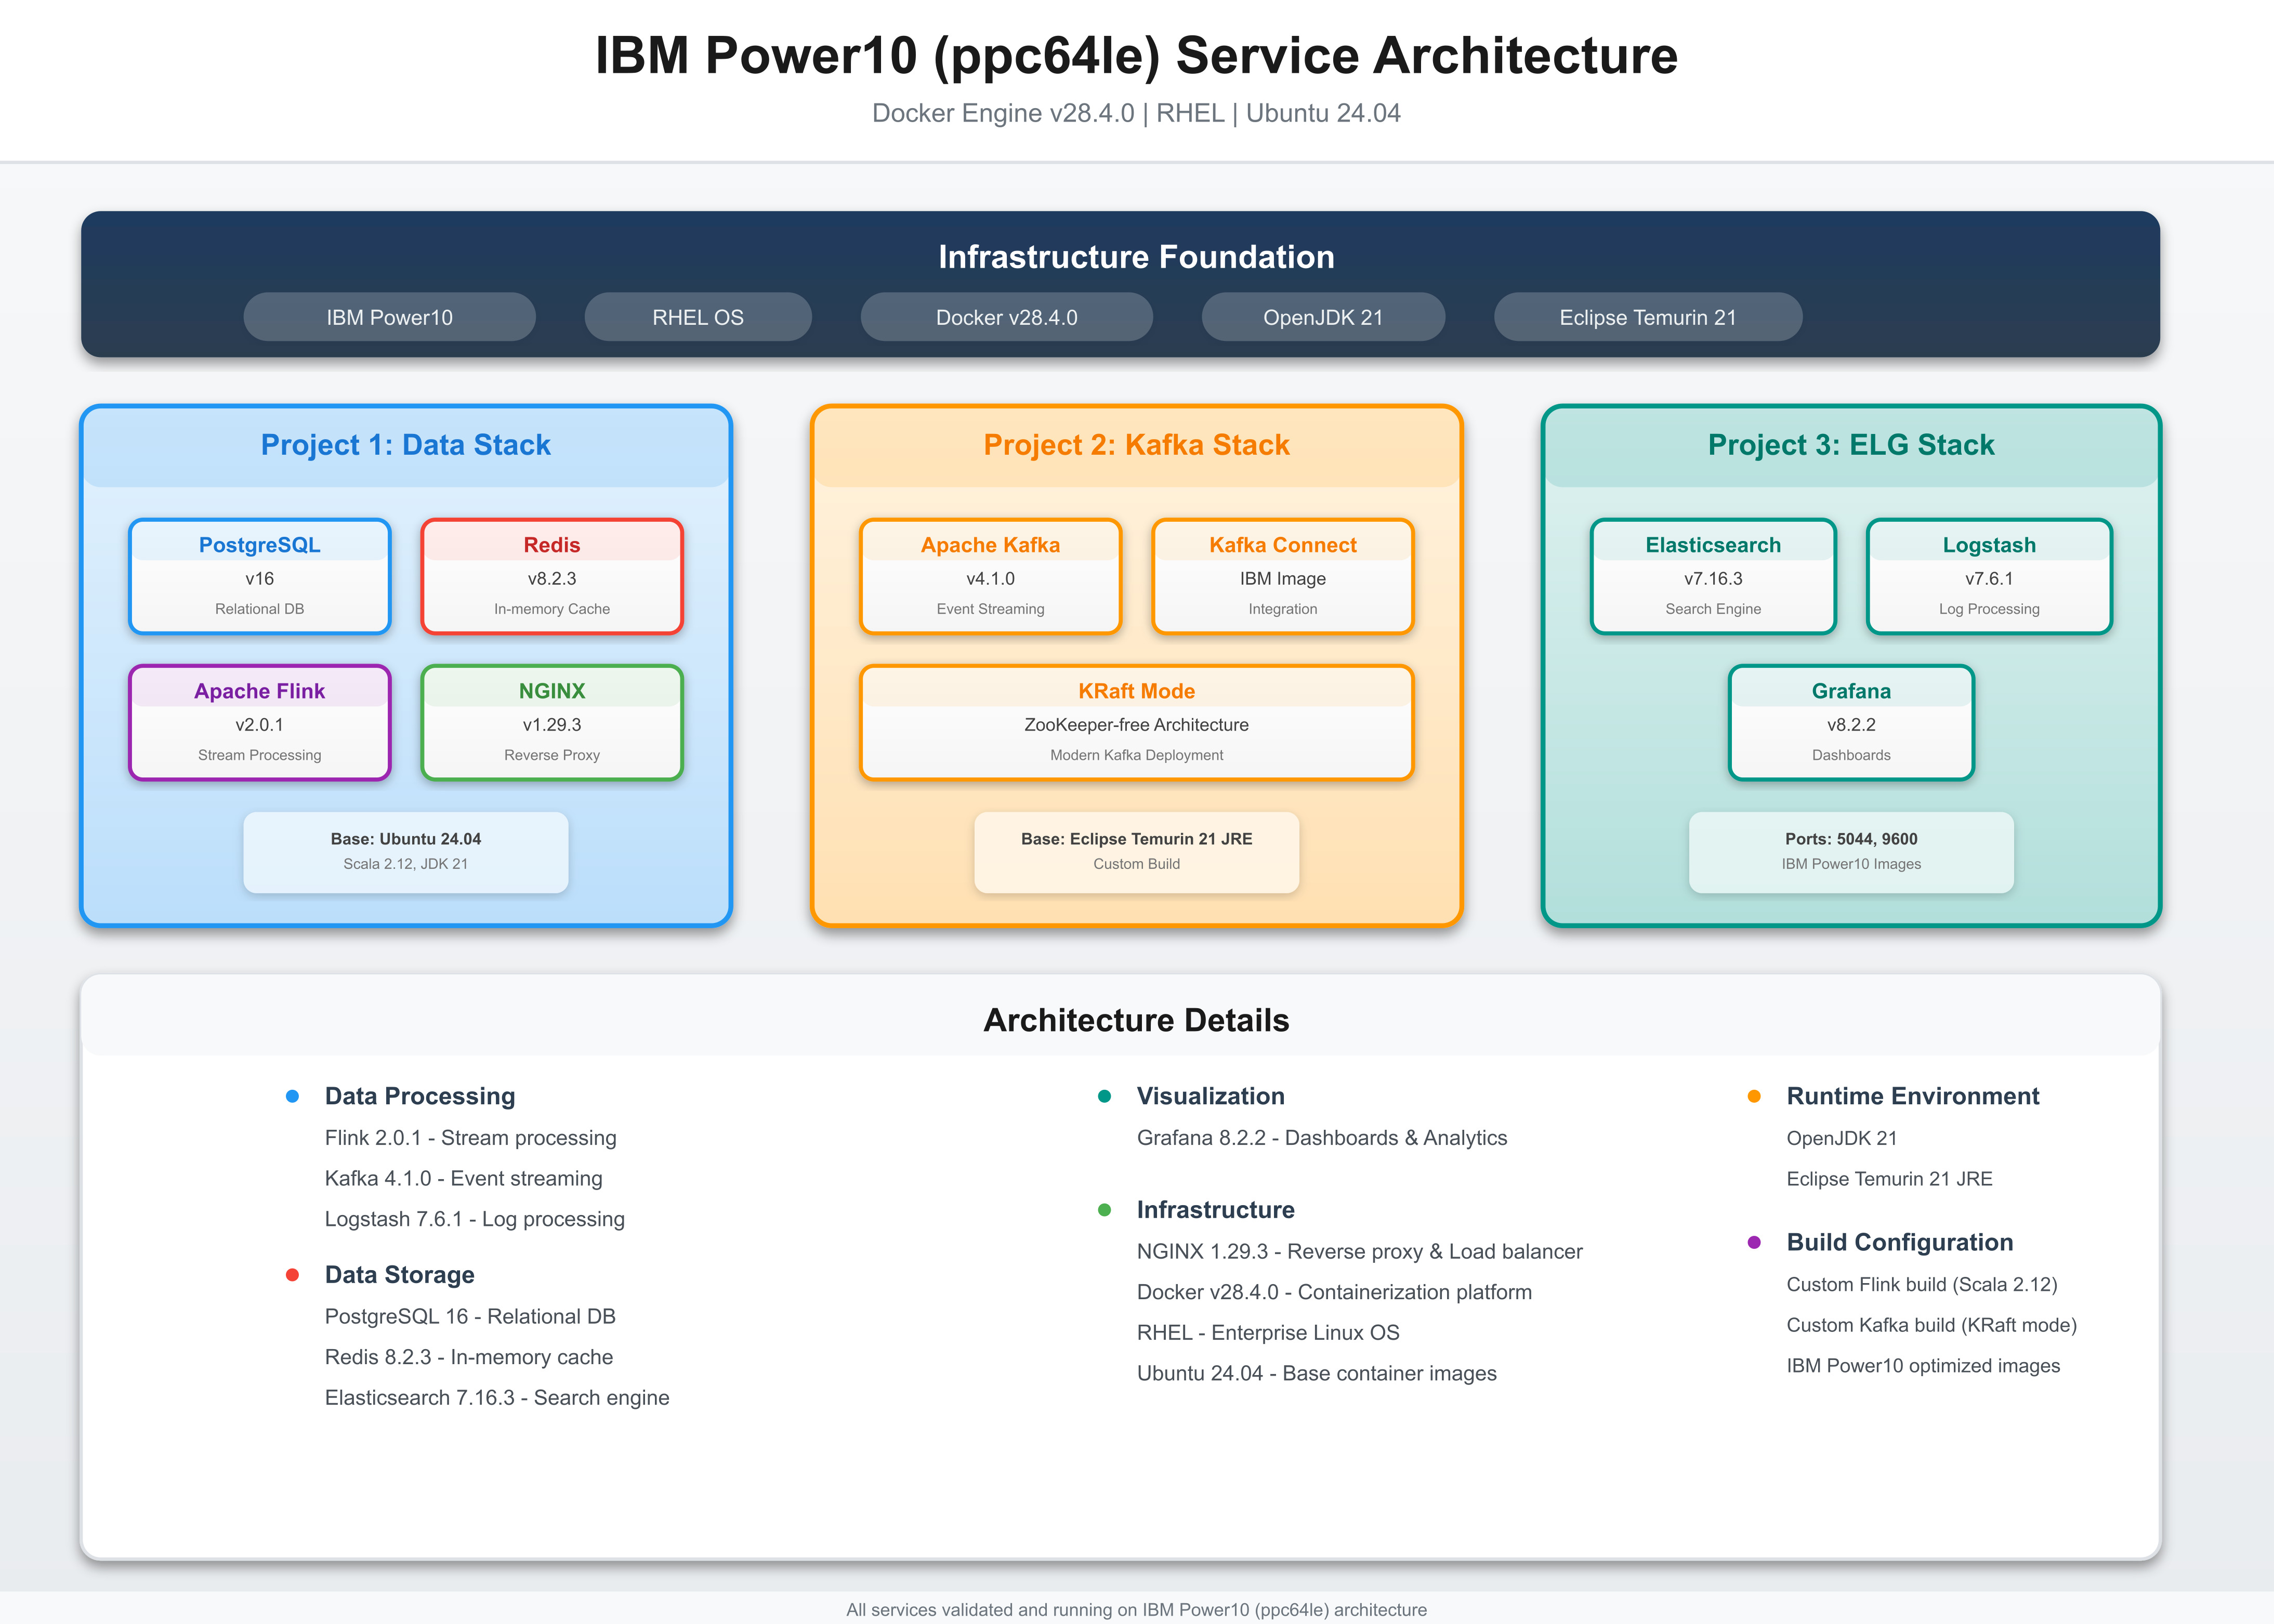Image resolution: width=2274 pixels, height=1624 pixels.
Task: Toggle the Visualization bullet indicator
Action: [x=1105, y=1096]
